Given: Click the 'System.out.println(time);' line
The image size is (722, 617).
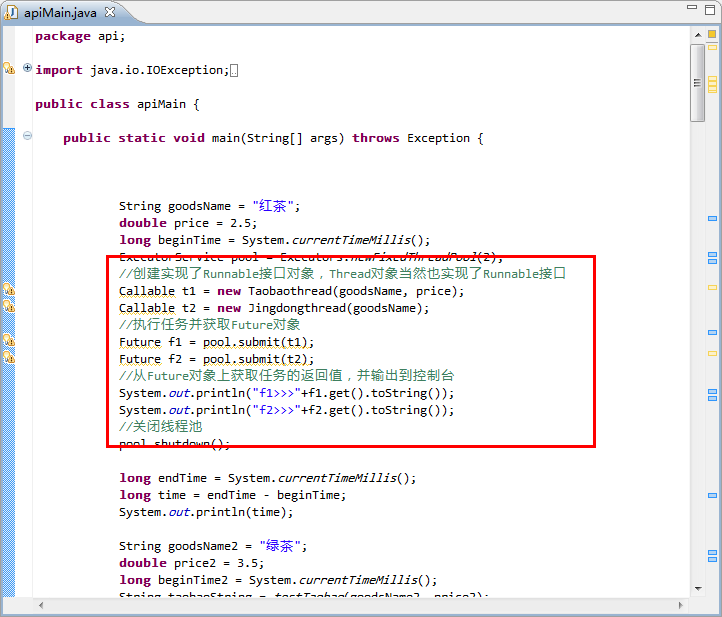Looking at the screenshot, I should click(x=206, y=512).
